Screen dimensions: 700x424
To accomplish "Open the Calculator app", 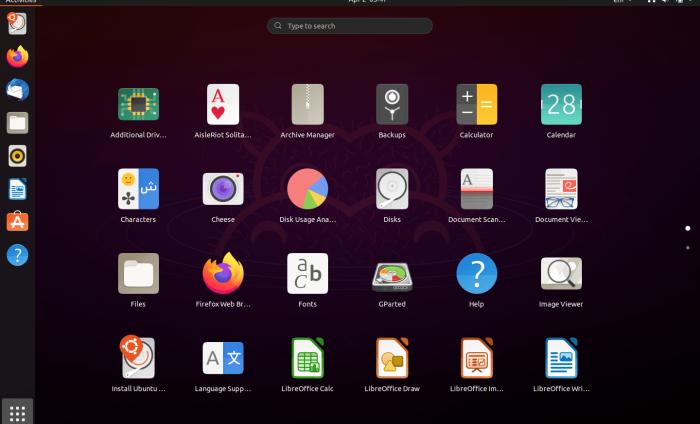I will tap(476, 104).
